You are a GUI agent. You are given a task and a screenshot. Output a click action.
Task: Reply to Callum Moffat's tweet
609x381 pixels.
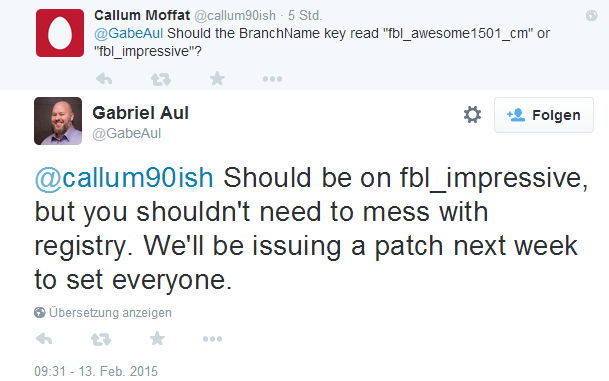104,79
